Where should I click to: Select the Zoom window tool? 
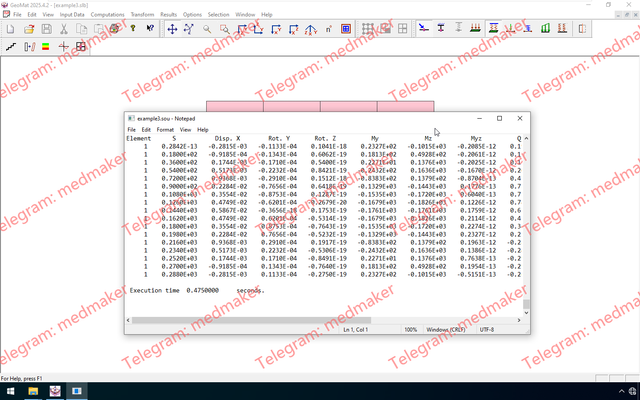coord(224,29)
